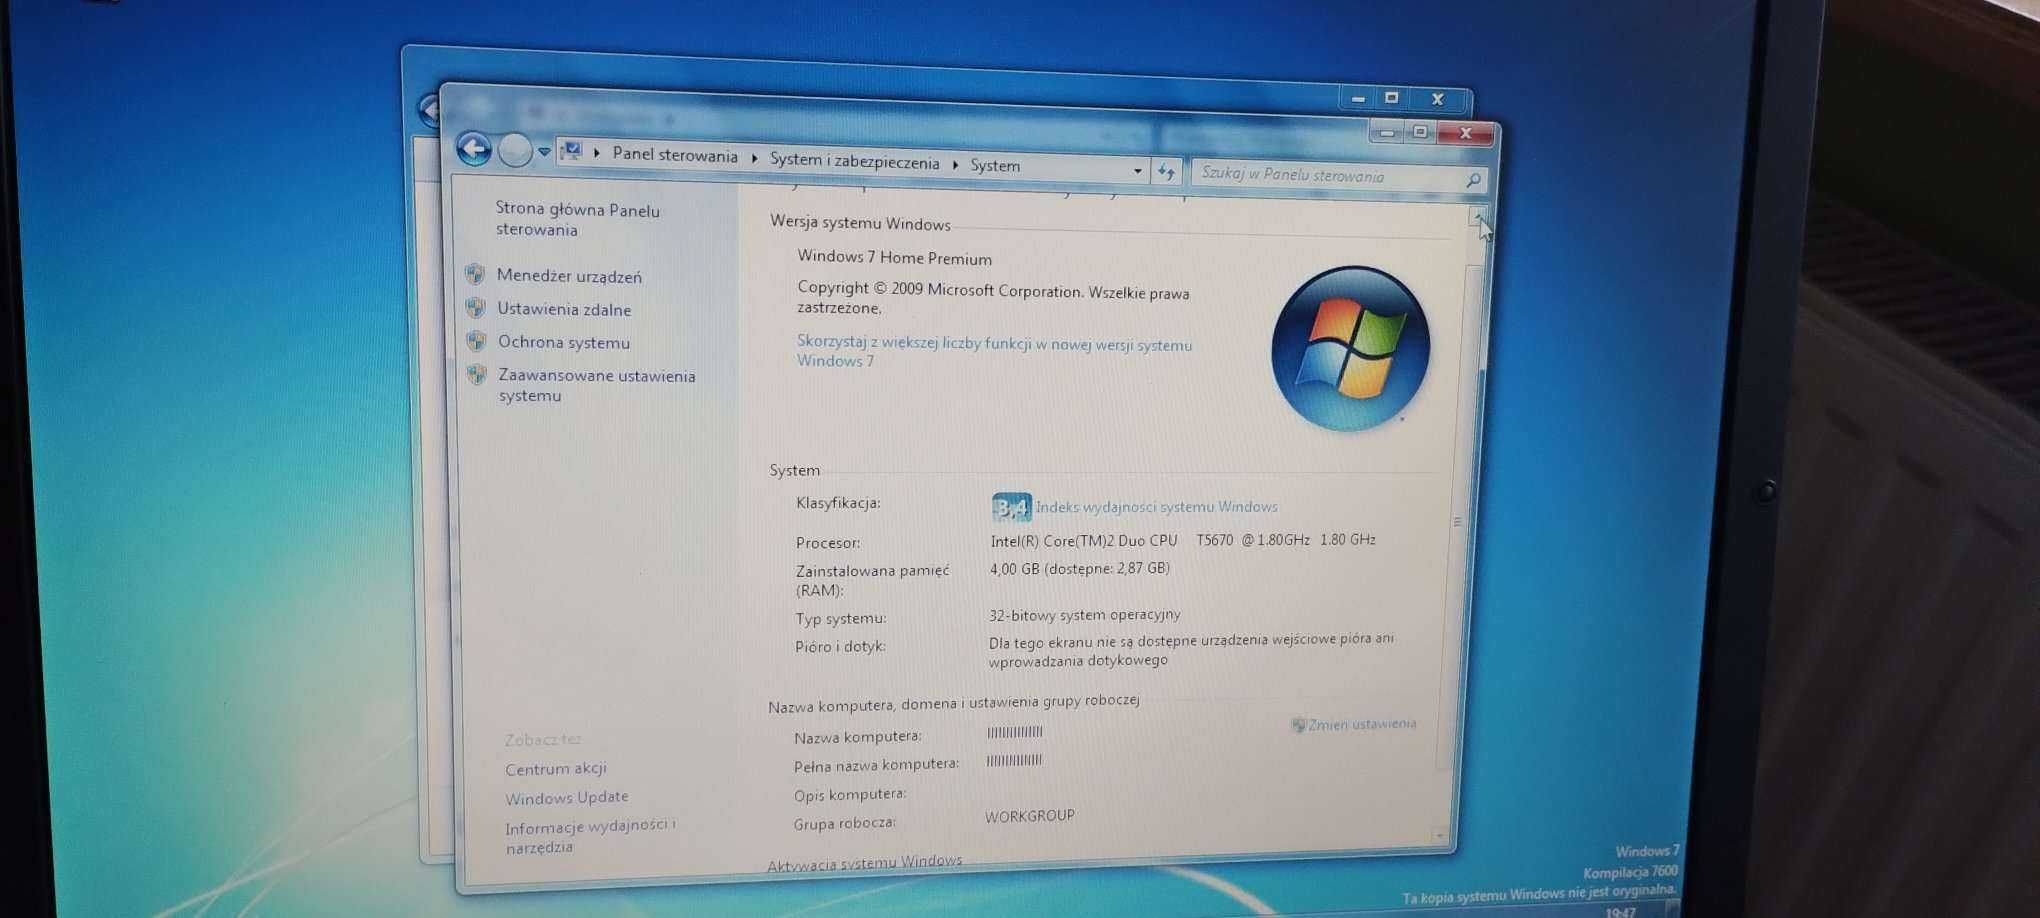Click 'Skorzystaj z większej liczby funkcji' upgrade link

point(994,352)
